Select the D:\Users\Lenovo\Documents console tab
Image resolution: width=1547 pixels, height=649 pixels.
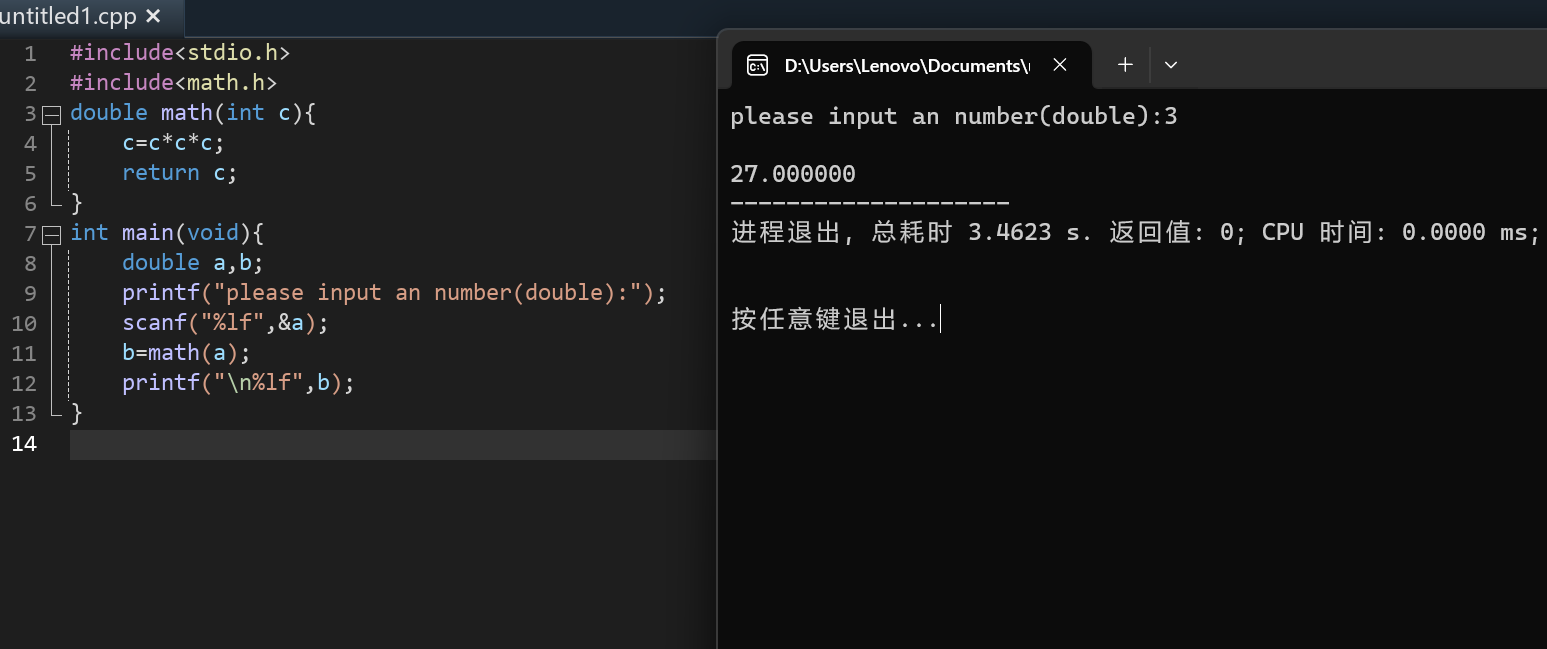(906, 66)
